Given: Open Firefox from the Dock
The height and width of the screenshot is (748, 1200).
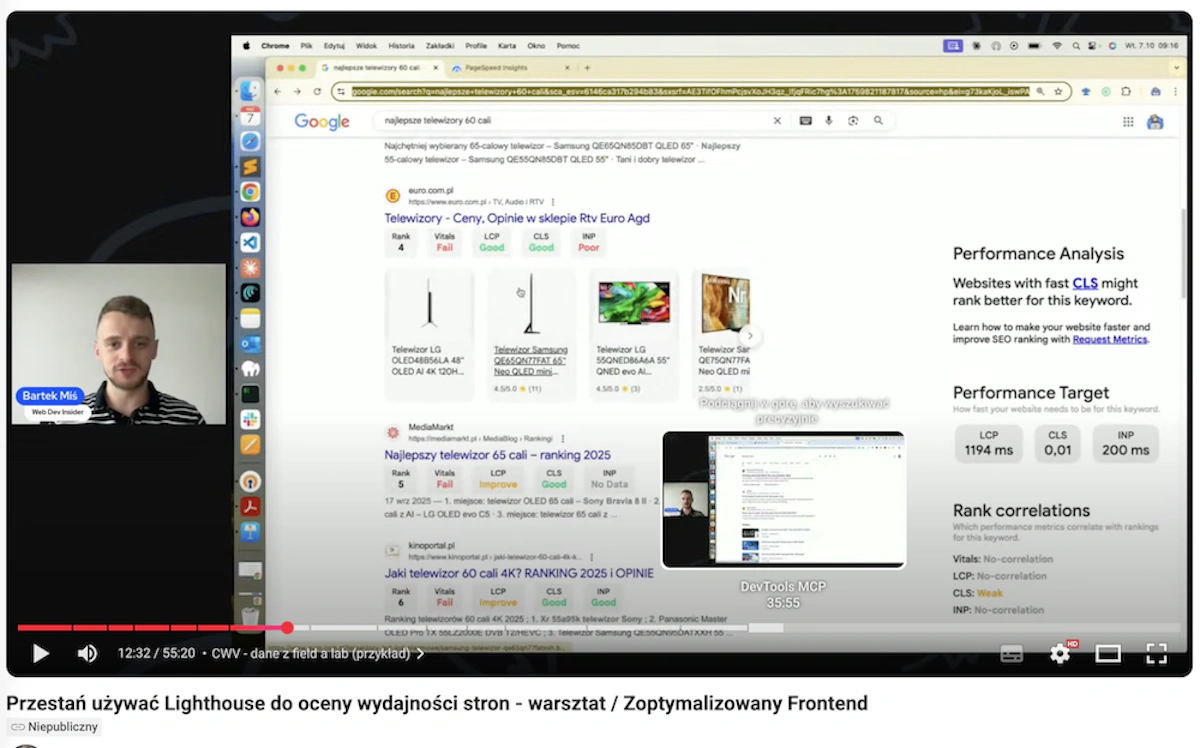Looking at the screenshot, I should pyautogui.click(x=250, y=217).
